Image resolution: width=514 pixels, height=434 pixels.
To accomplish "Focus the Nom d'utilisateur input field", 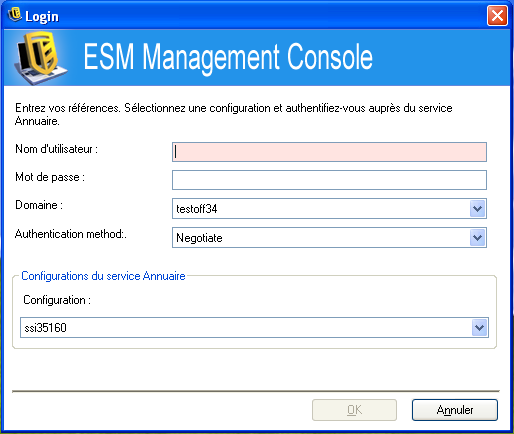I will [329, 152].
